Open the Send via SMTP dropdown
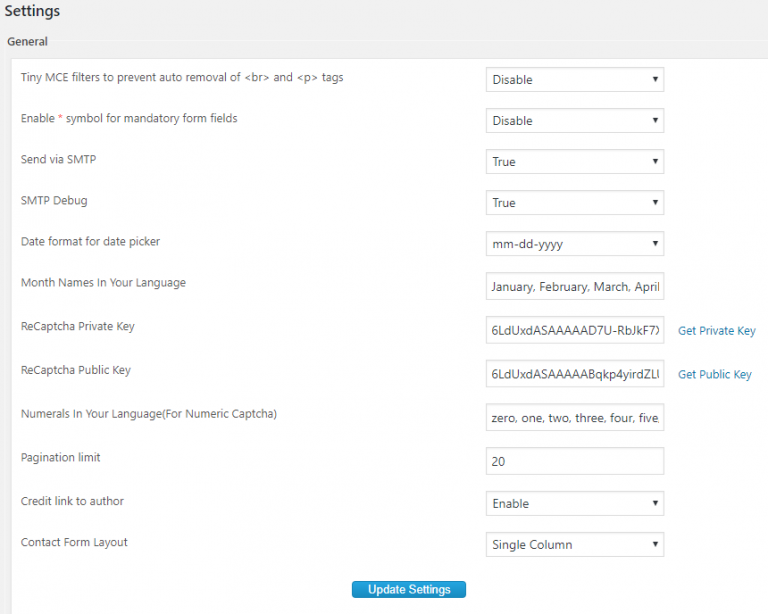 [x=574, y=162]
